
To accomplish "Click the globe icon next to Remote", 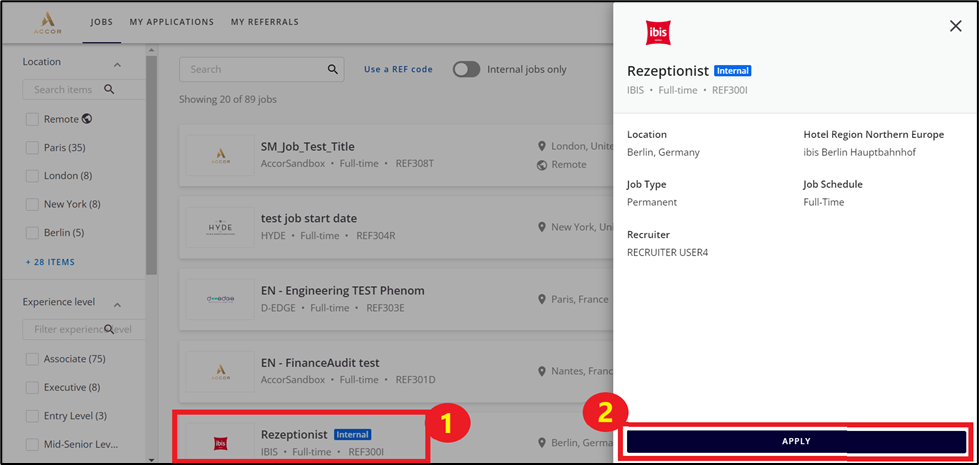I will (87, 119).
